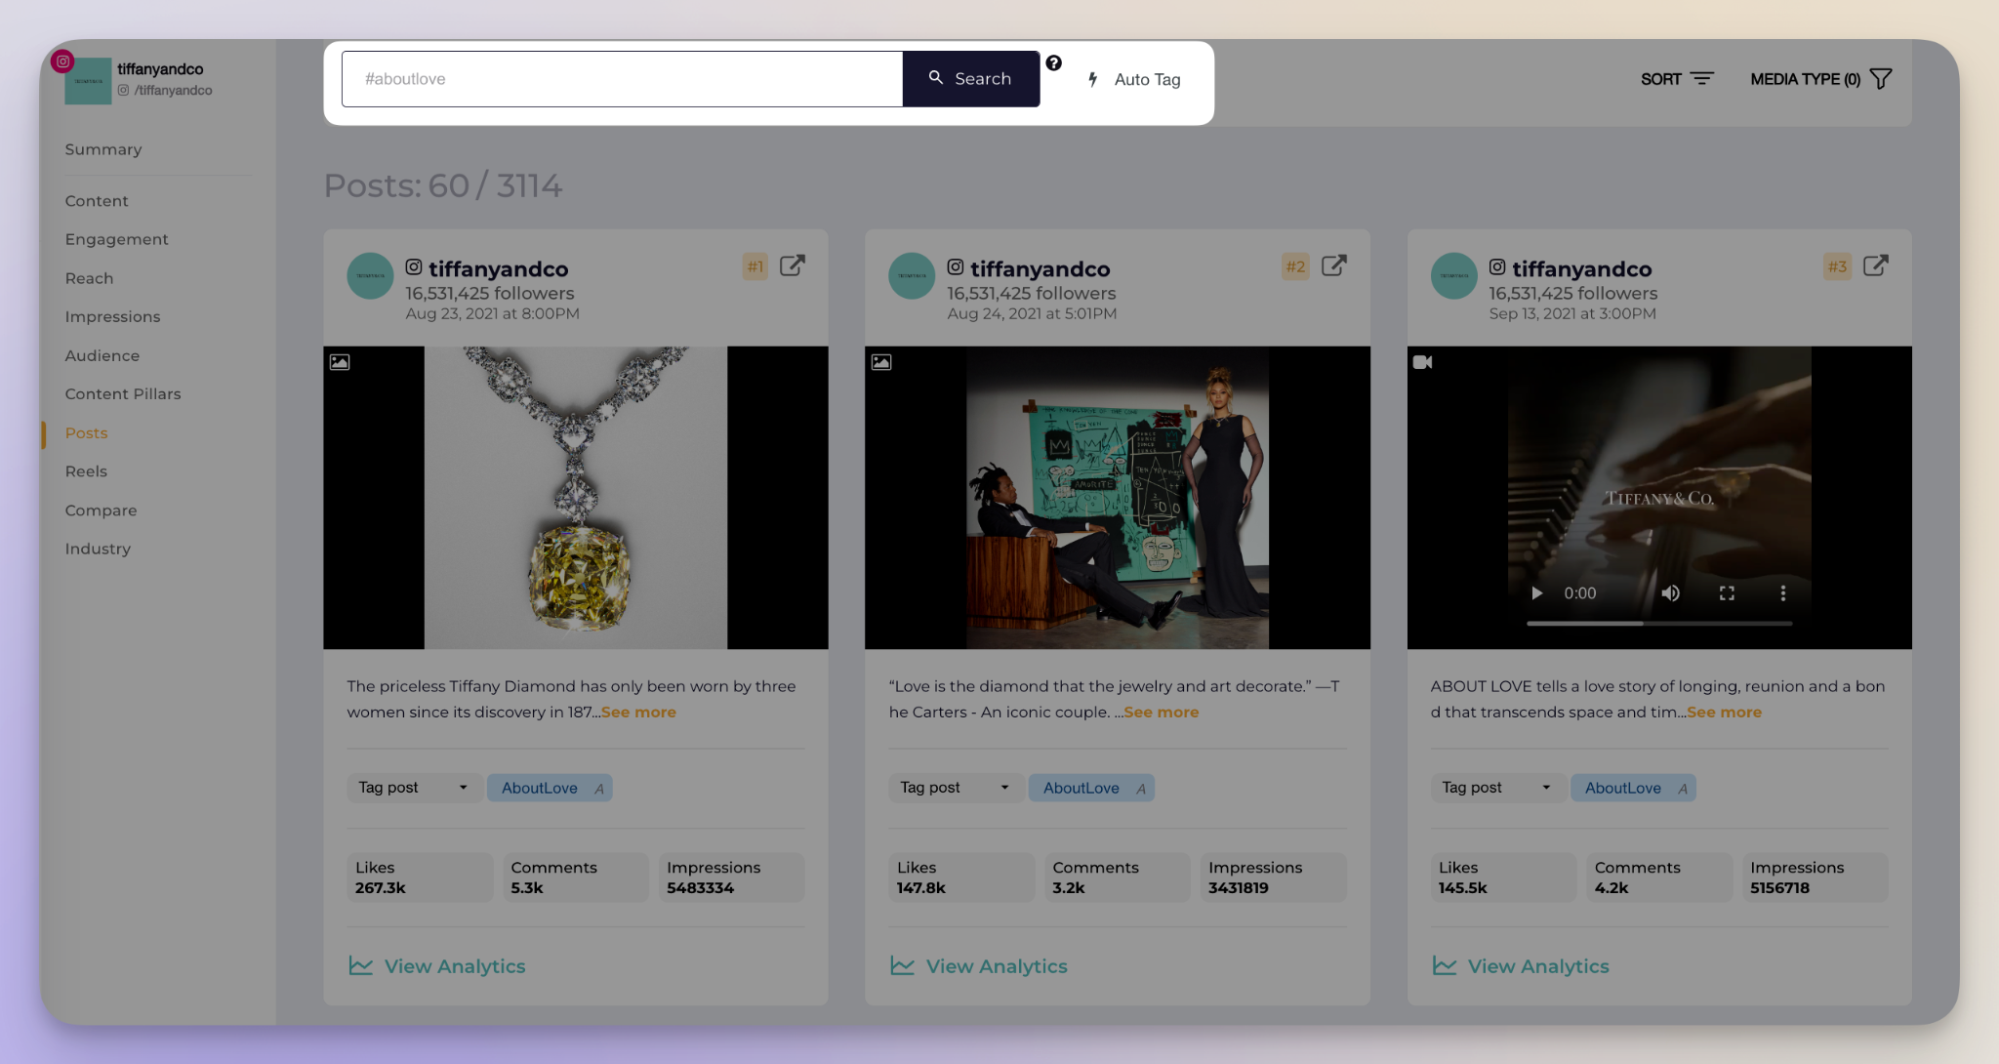Screen dimensions: 1999x1064
Task: Click the Comments 3.2k stat box
Action: pyautogui.click(x=1117, y=877)
